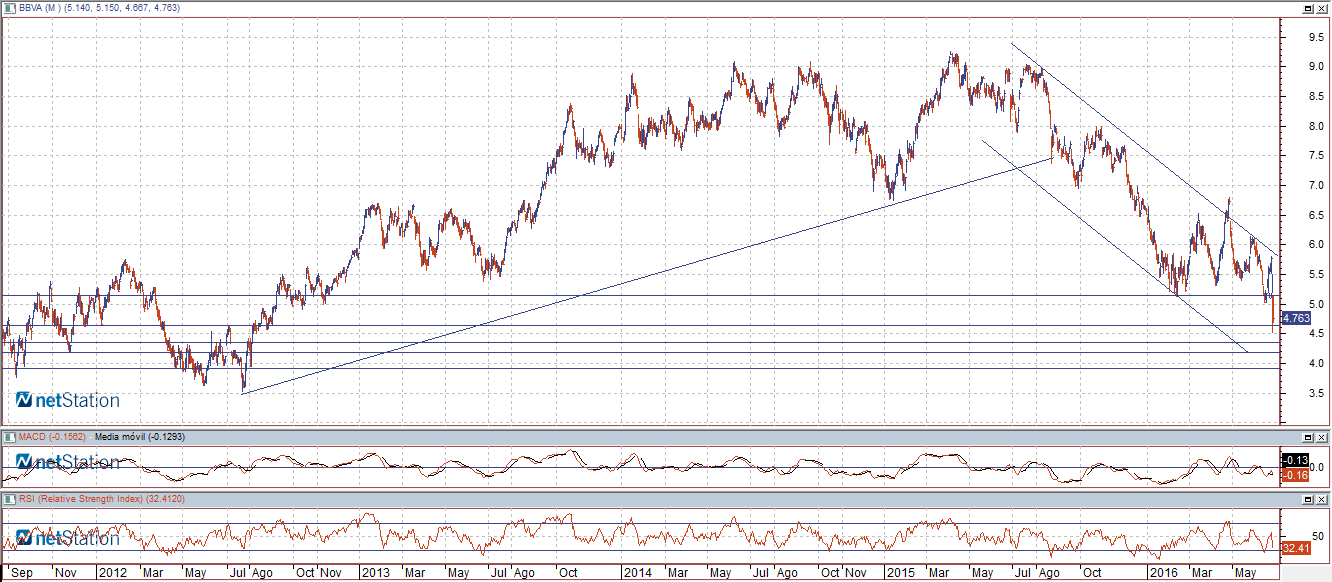
Task: Click the 2015 date axis label
Action: [x=901, y=573]
